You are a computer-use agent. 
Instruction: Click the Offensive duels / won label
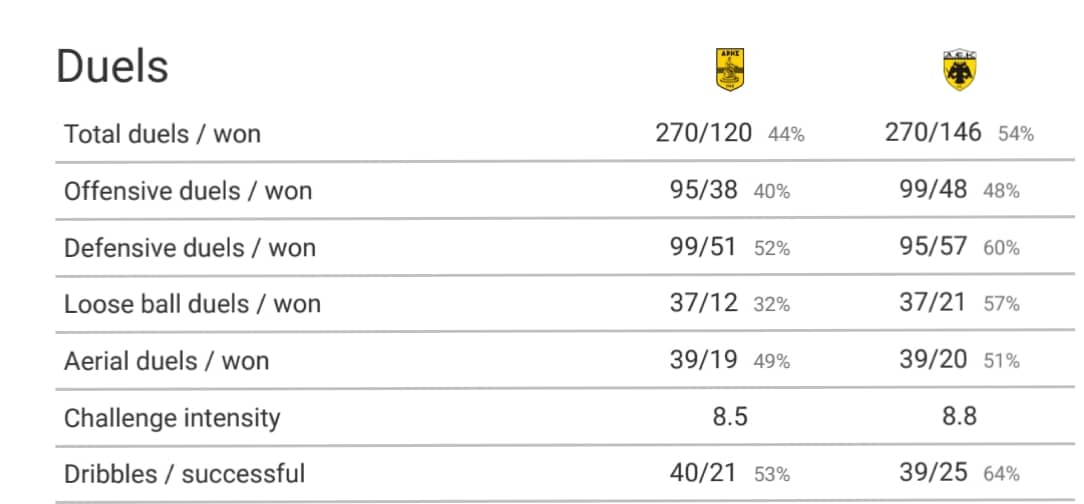(x=188, y=190)
